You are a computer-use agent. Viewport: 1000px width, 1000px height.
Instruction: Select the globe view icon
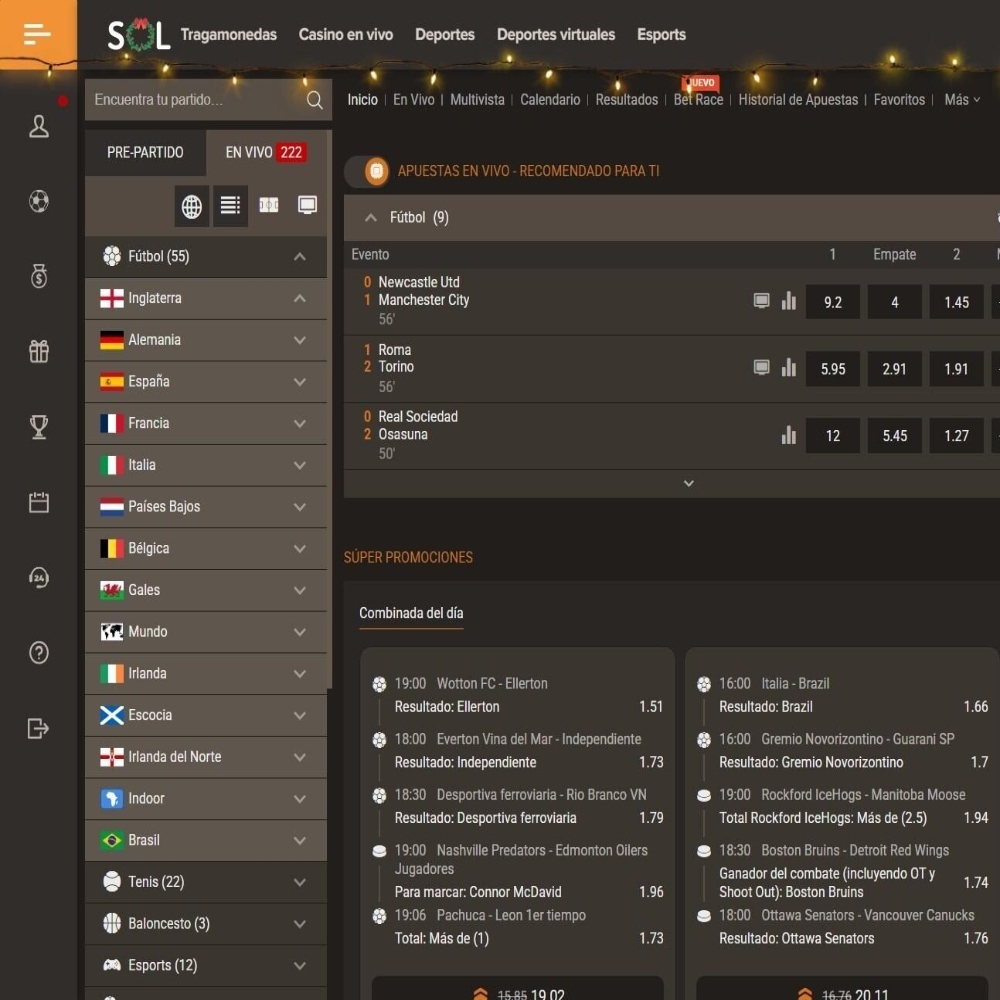[x=192, y=206]
